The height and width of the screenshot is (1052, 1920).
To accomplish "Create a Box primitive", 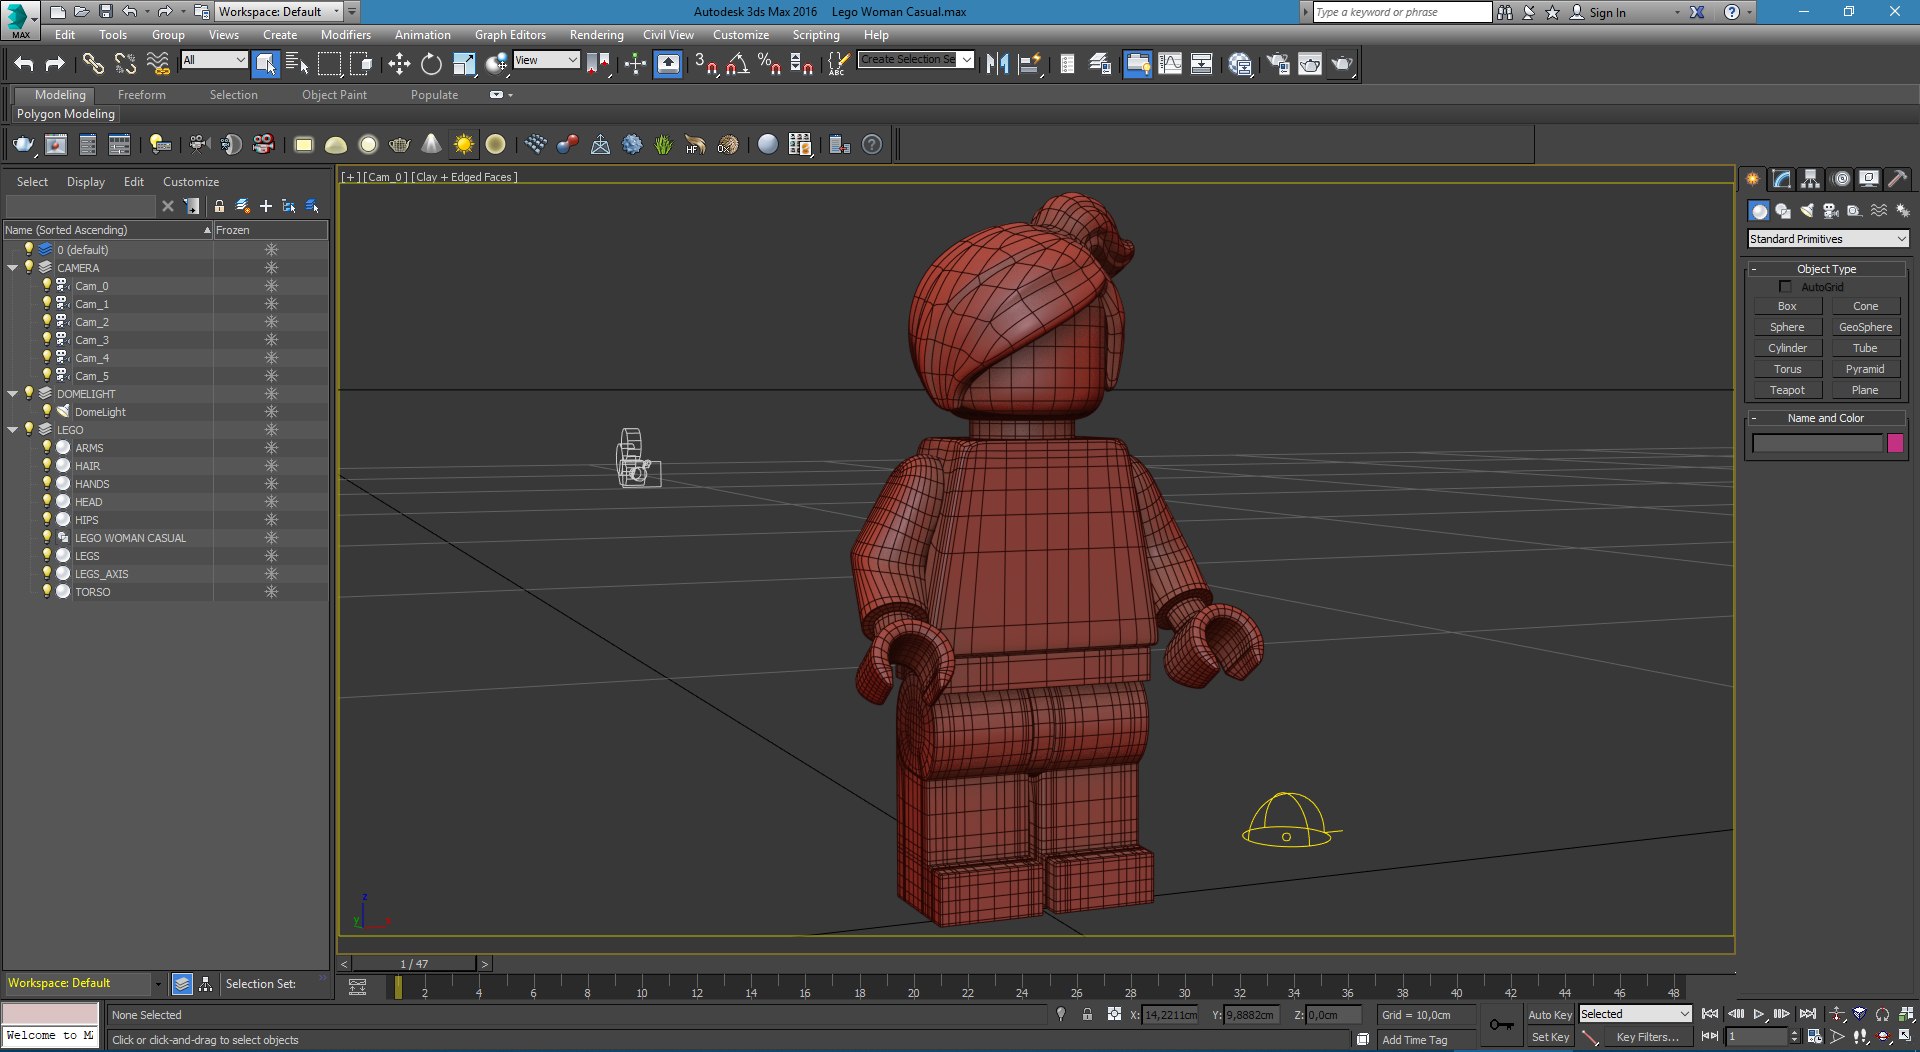I will point(1787,306).
